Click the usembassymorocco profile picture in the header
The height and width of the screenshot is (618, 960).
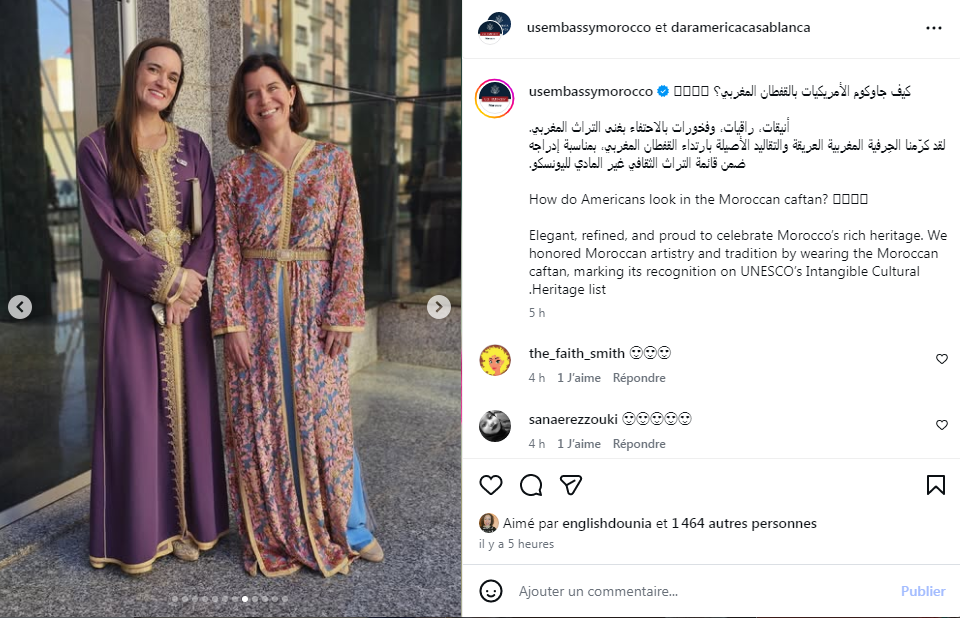[x=495, y=28]
